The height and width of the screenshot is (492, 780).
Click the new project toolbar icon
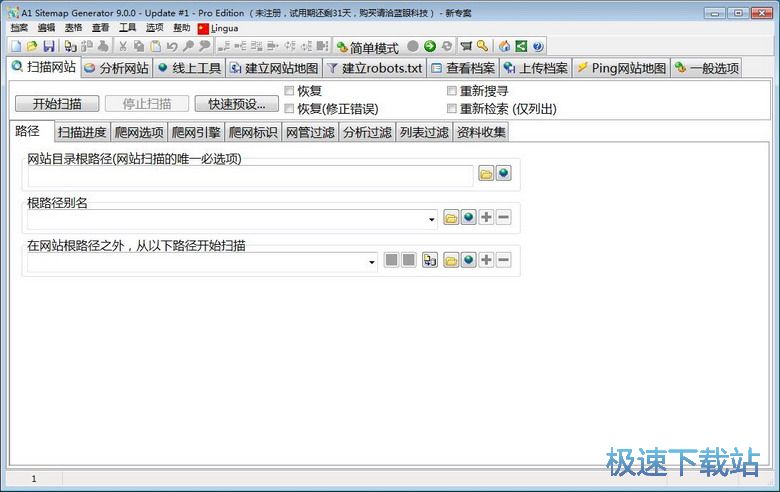[x=15, y=47]
